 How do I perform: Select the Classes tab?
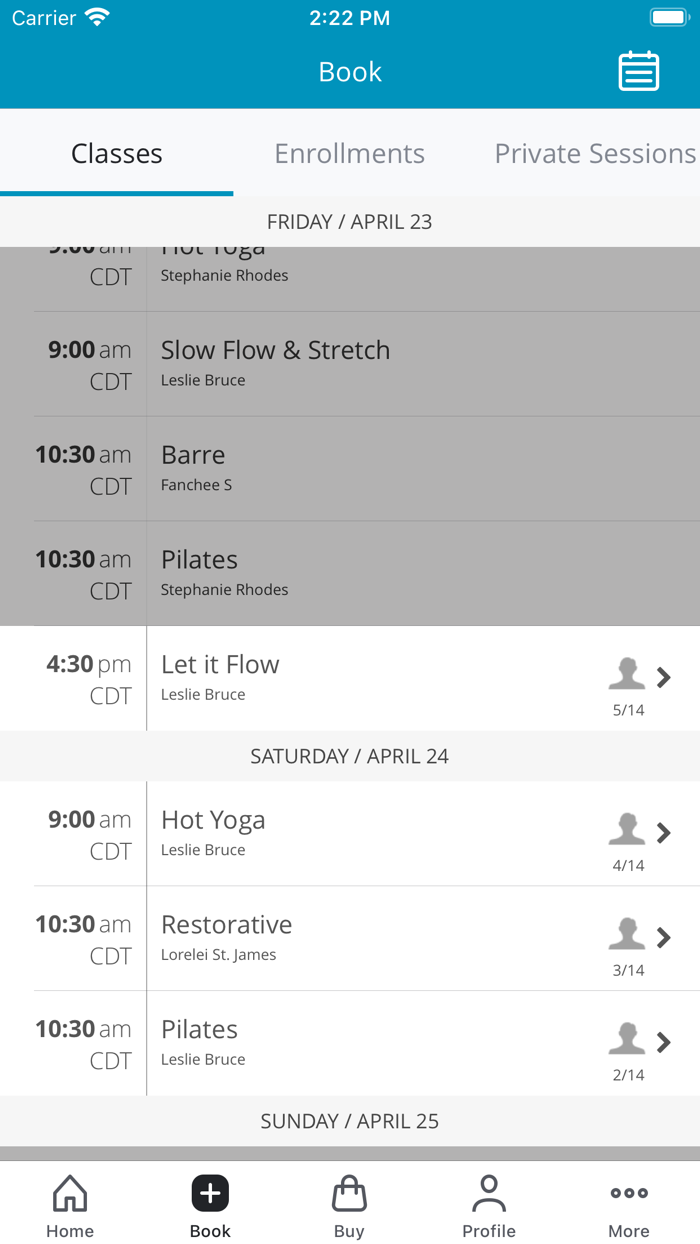tap(116, 153)
